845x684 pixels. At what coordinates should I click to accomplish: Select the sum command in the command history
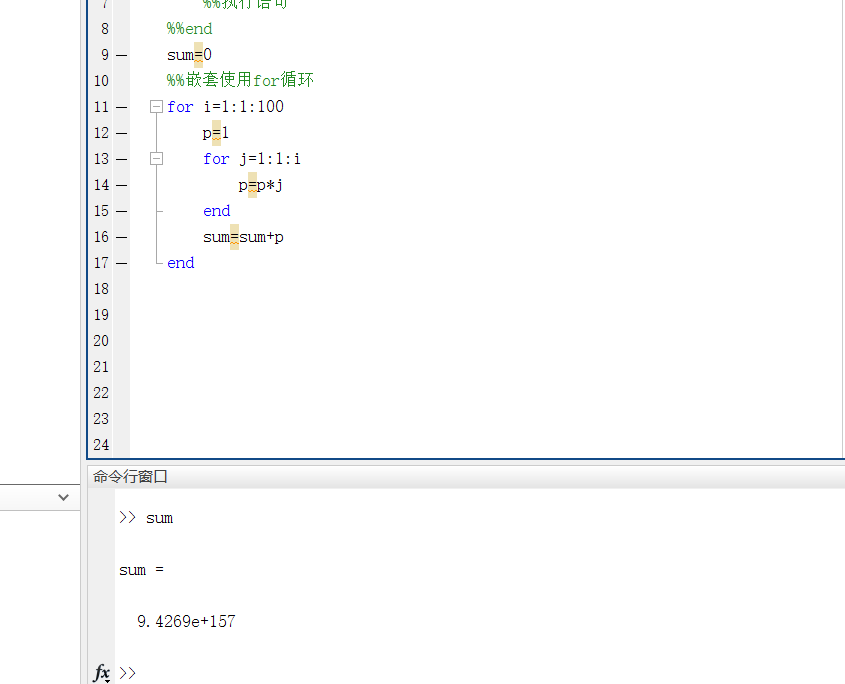tap(160, 517)
